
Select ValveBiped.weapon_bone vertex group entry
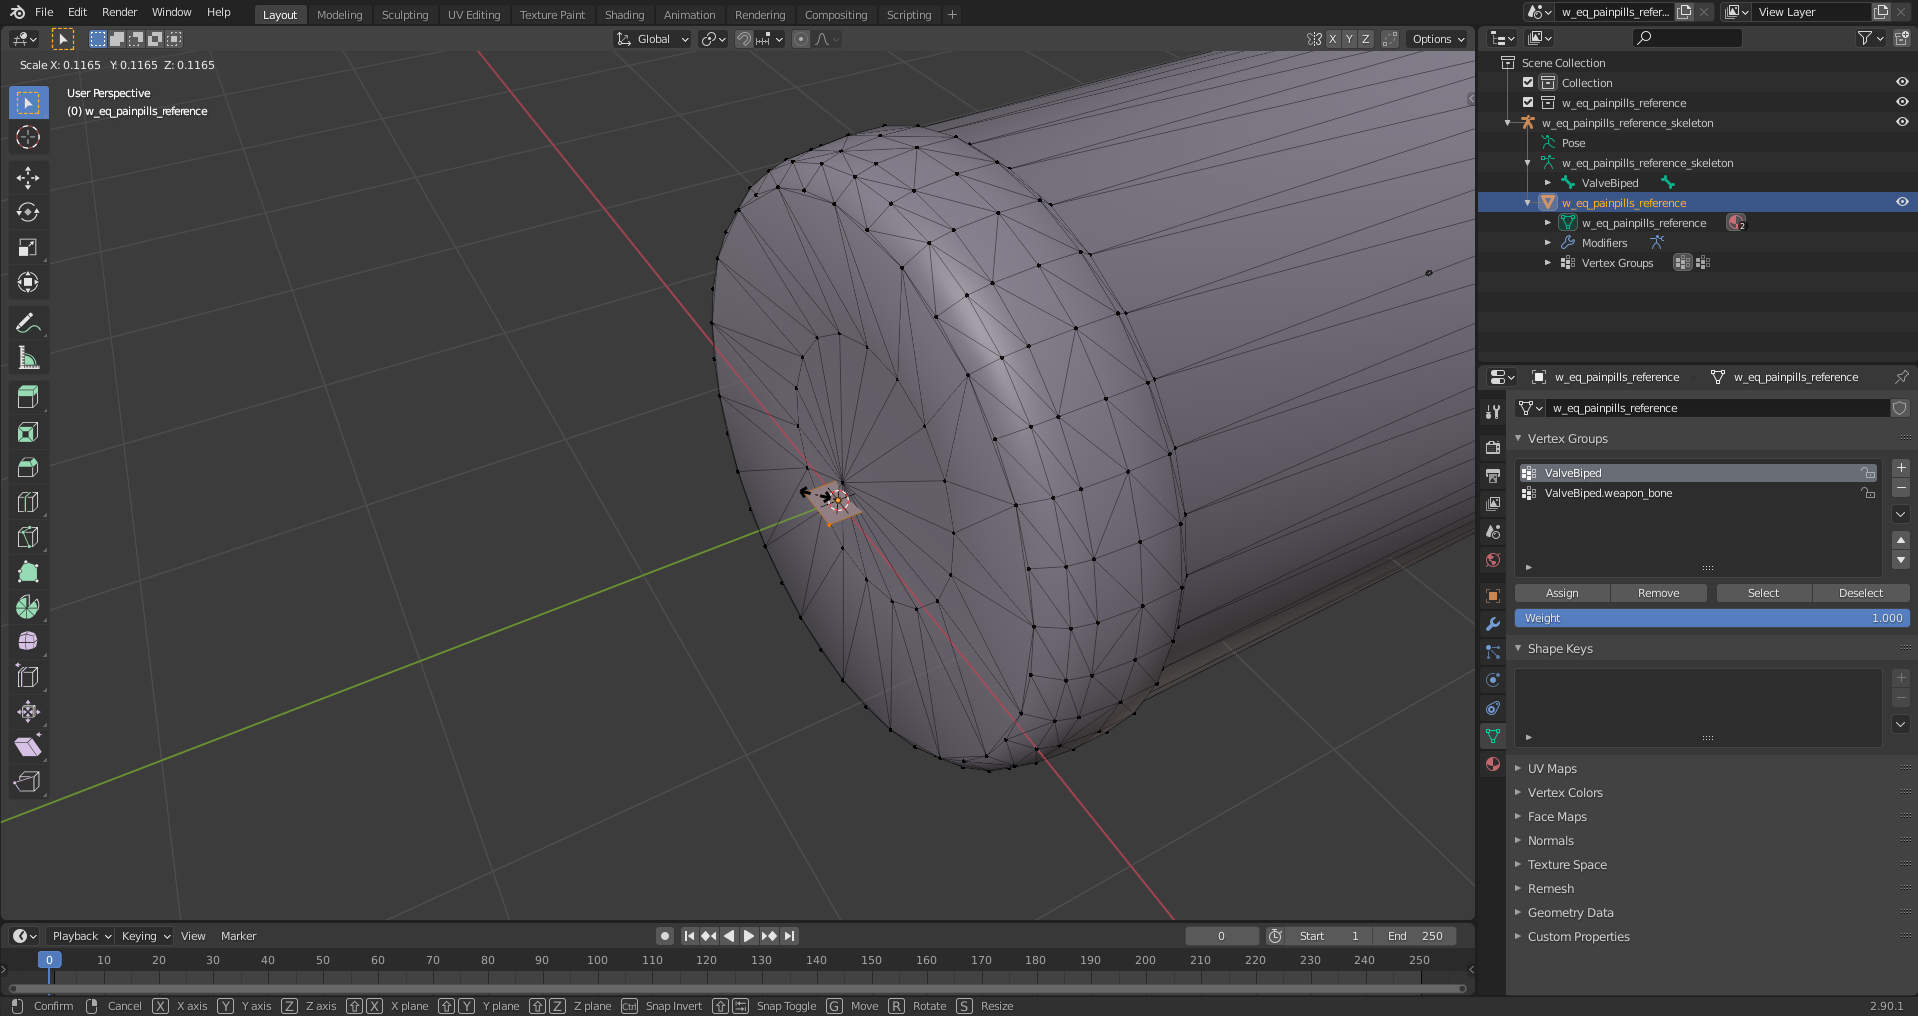1608,493
